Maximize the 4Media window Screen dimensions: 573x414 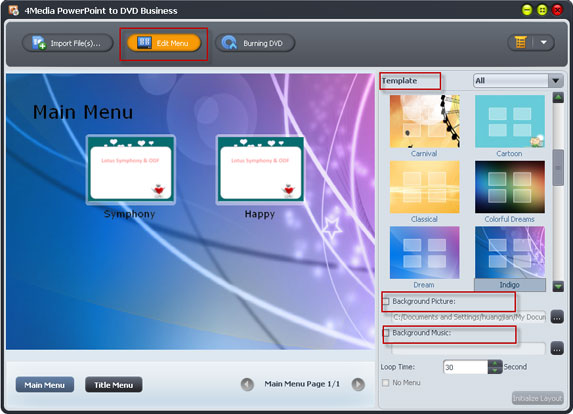[542, 10]
